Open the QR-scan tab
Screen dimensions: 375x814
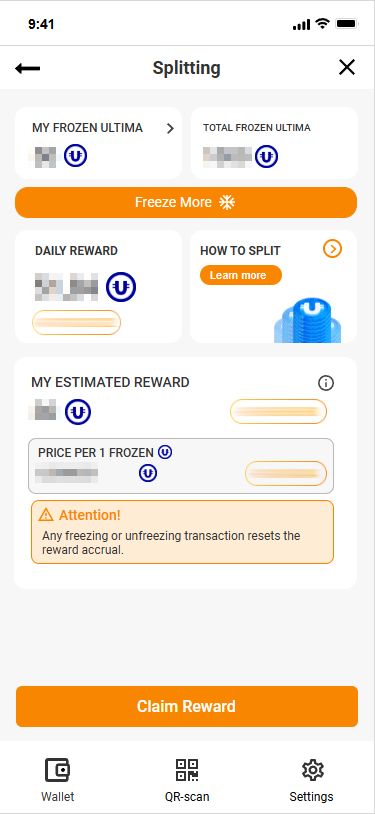tap(187, 780)
